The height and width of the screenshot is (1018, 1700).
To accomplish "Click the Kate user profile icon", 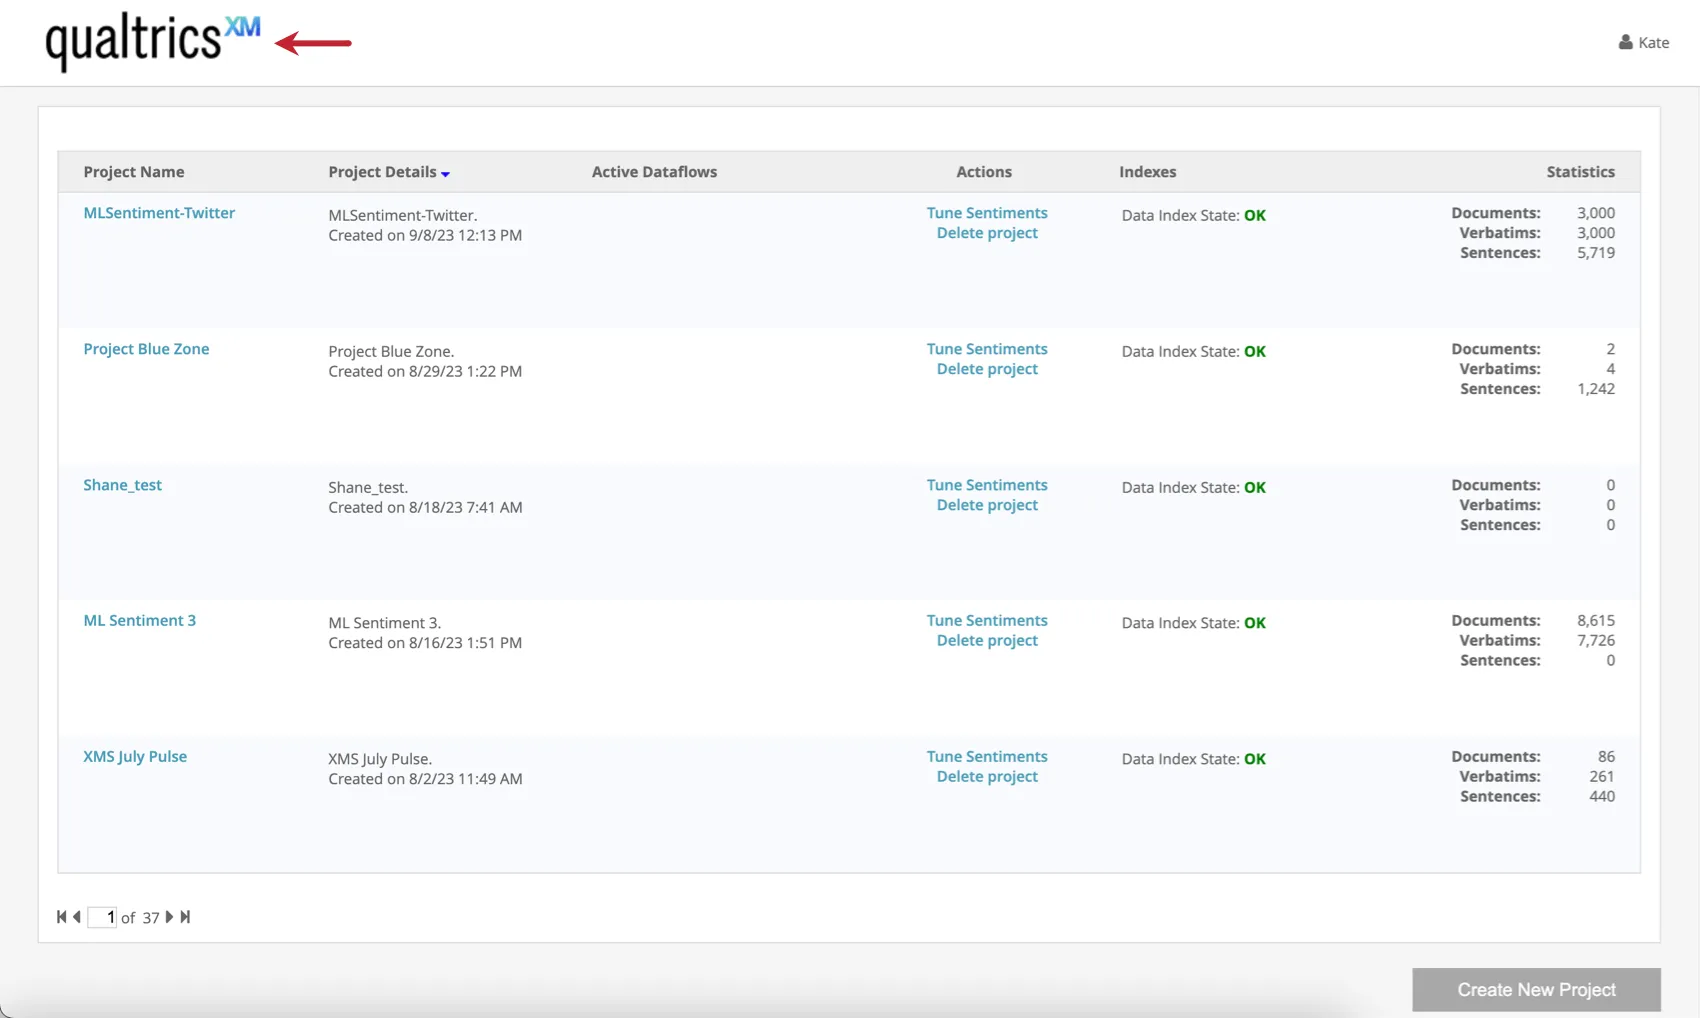I will (x=1625, y=42).
